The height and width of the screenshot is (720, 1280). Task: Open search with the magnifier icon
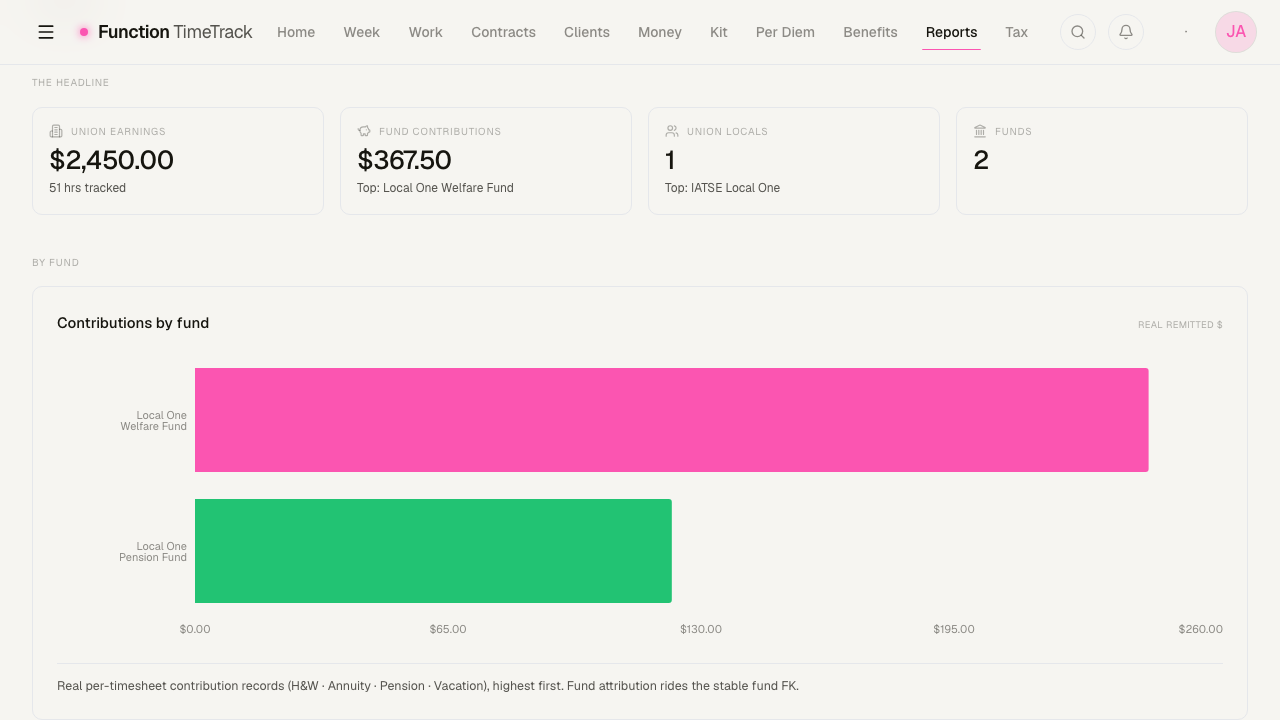point(1078,32)
